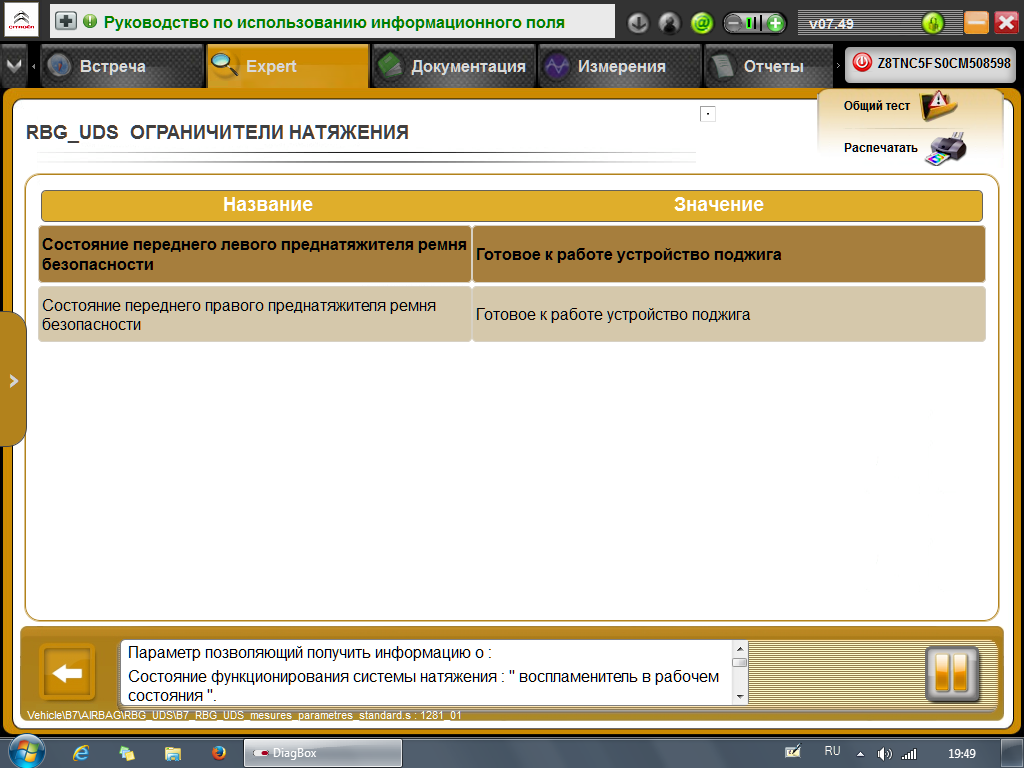Click the clock showing 19:49
Viewport: 1024px width, 768px height.
pyautogui.click(x=961, y=754)
